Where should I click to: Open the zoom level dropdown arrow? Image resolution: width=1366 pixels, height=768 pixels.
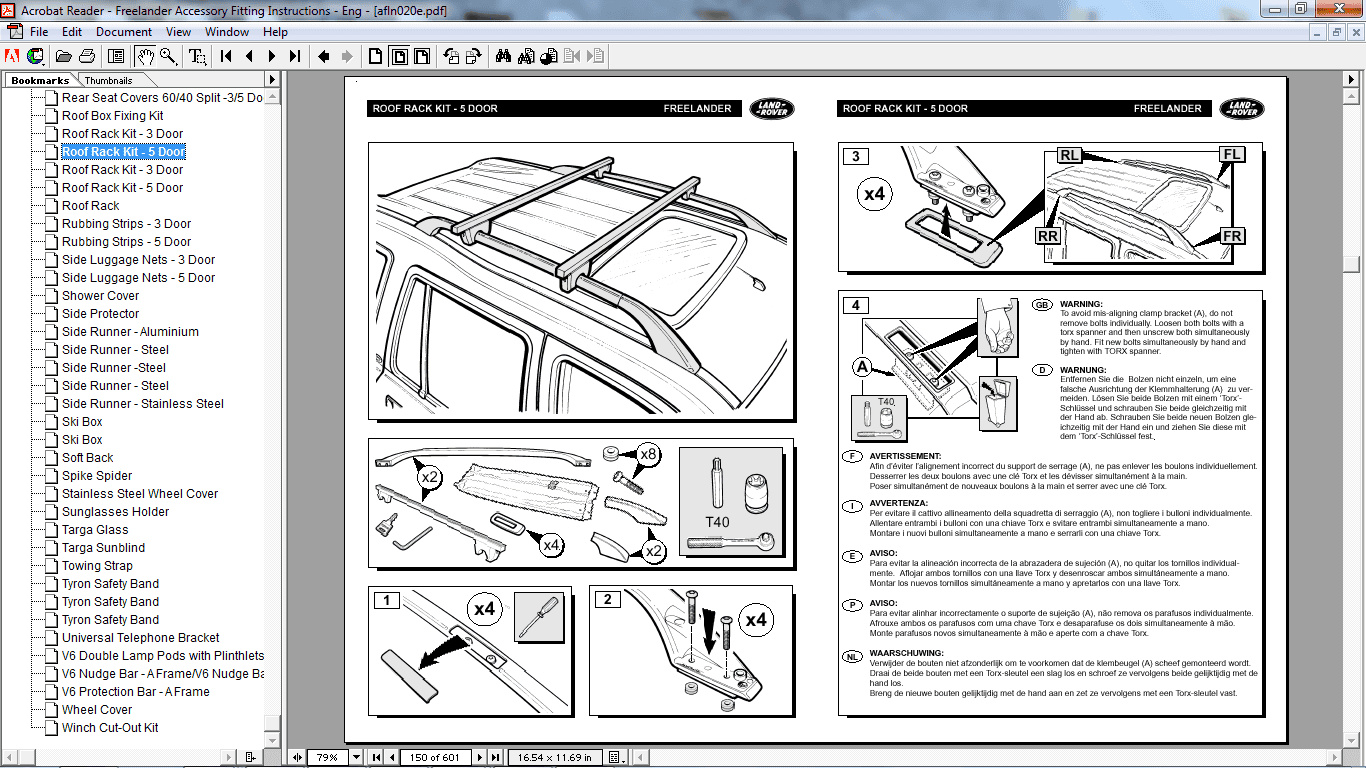(357, 757)
